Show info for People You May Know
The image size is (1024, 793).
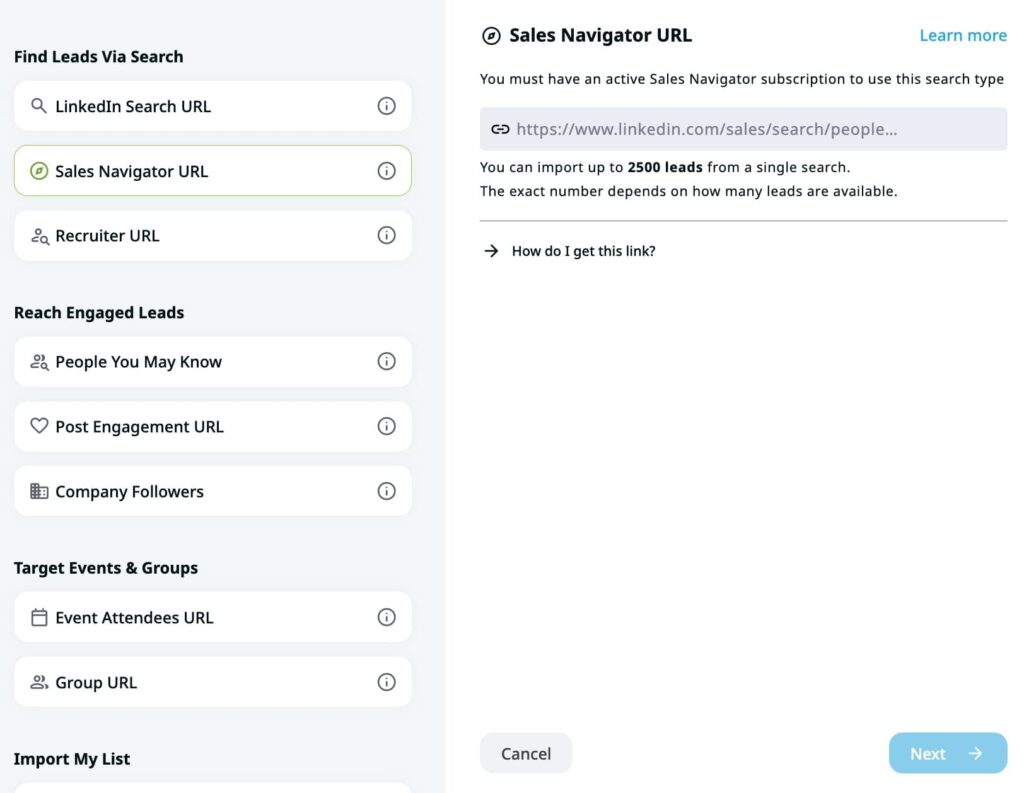(x=386, y=362)
